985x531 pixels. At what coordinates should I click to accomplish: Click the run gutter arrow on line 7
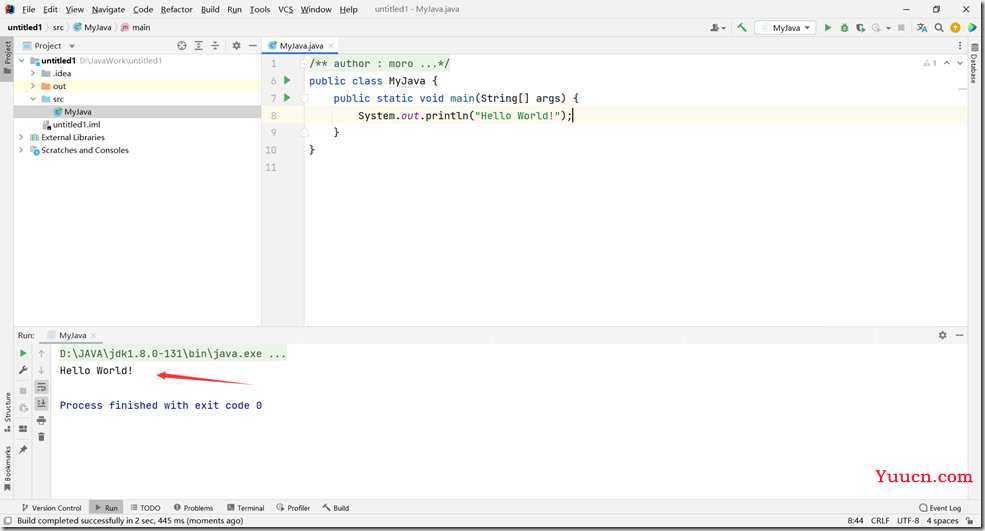click(287, 98)
